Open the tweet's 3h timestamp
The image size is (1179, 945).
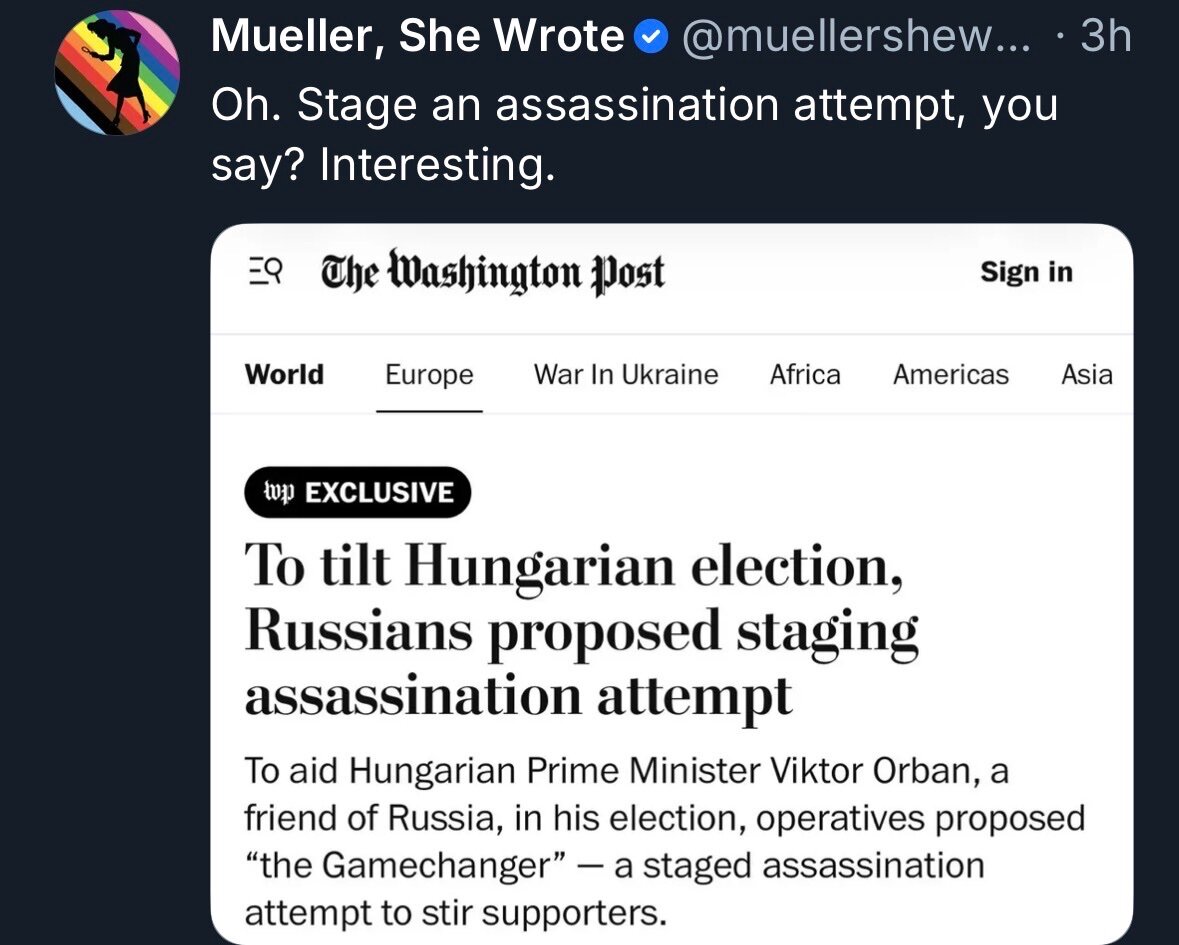(1105, 38)
